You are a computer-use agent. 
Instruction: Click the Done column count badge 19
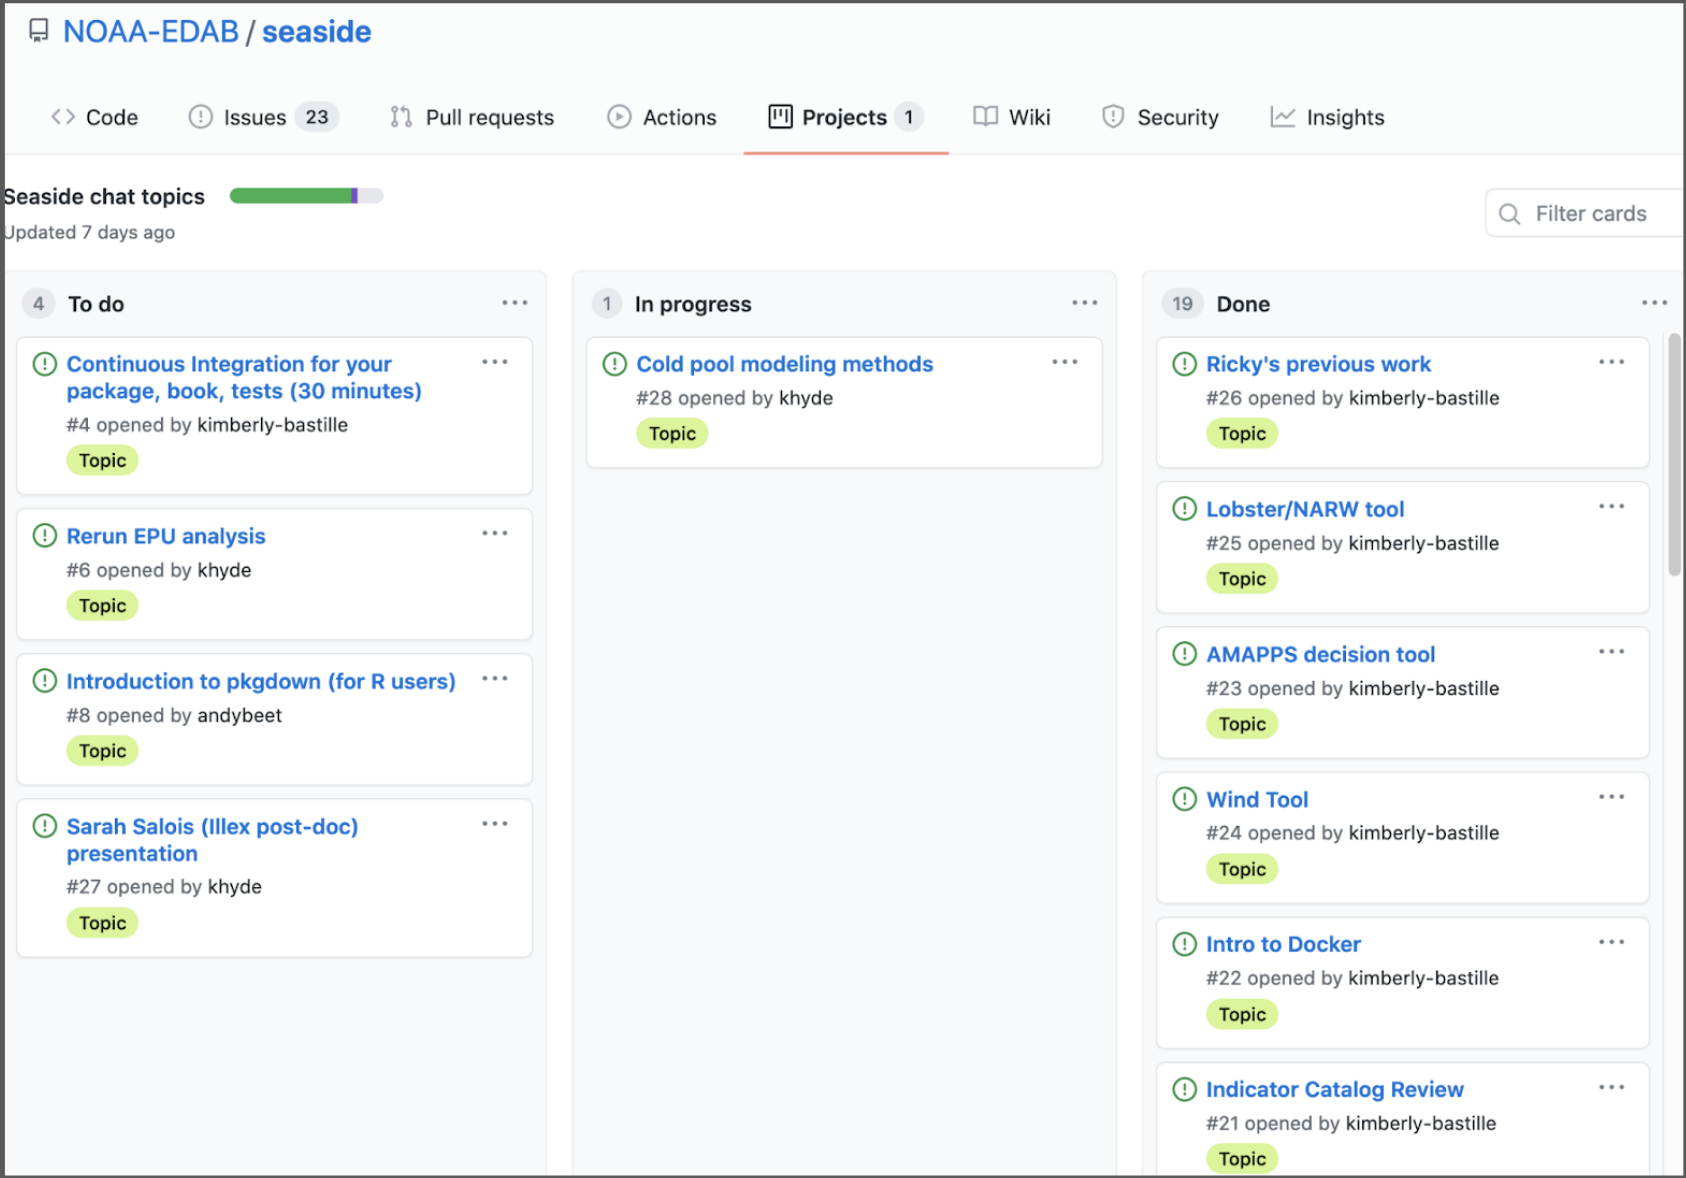pos(1182,303)
